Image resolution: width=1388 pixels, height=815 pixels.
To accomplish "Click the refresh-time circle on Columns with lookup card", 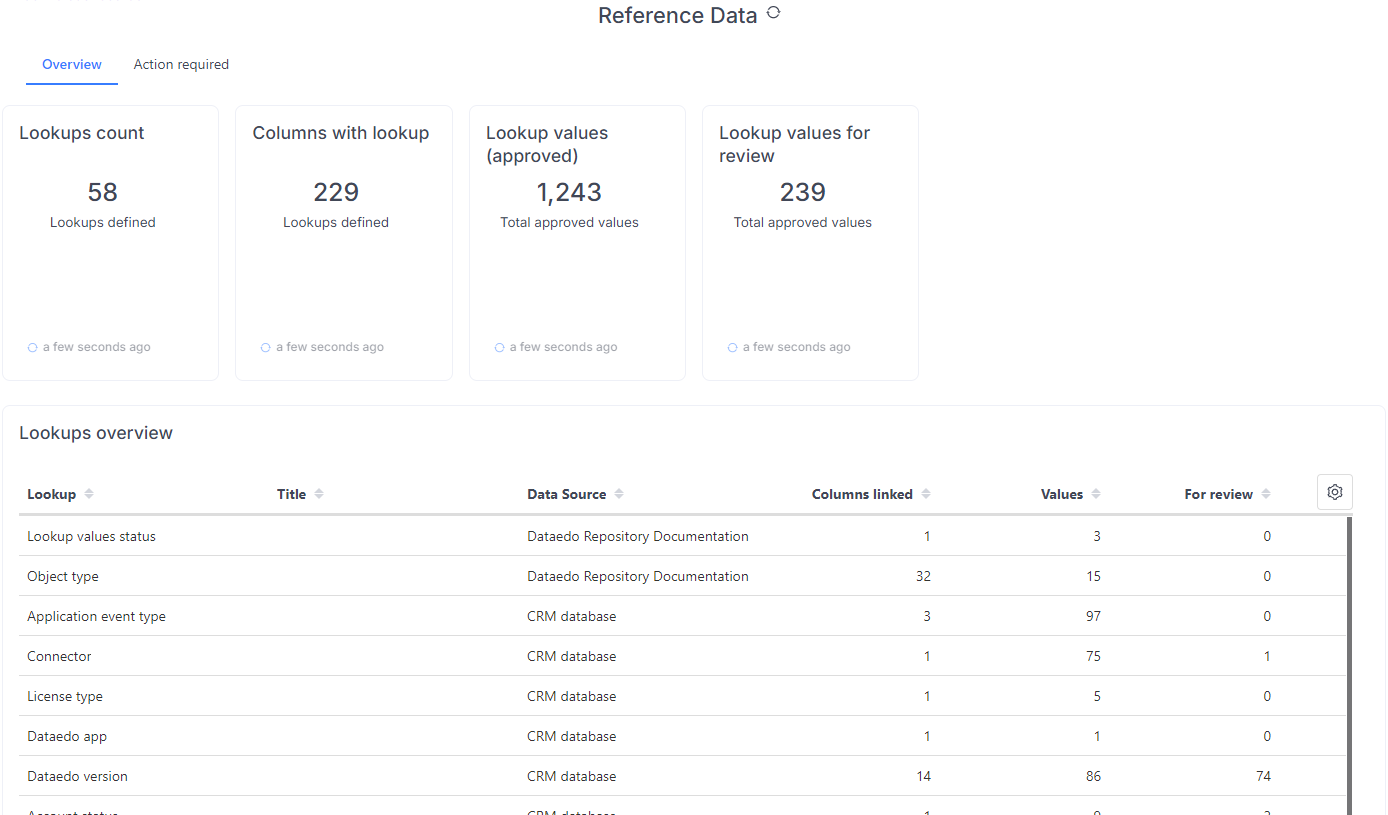I will [x=266, y=347].
